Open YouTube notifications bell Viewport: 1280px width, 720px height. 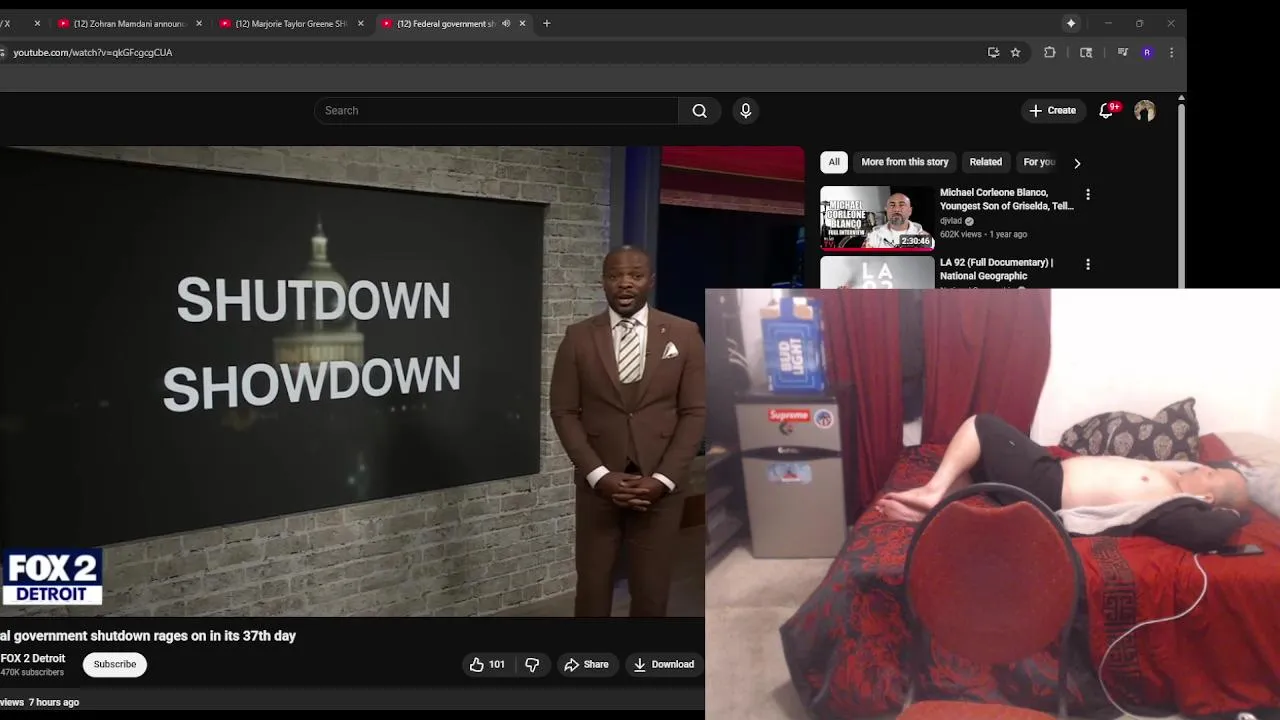1107,111
